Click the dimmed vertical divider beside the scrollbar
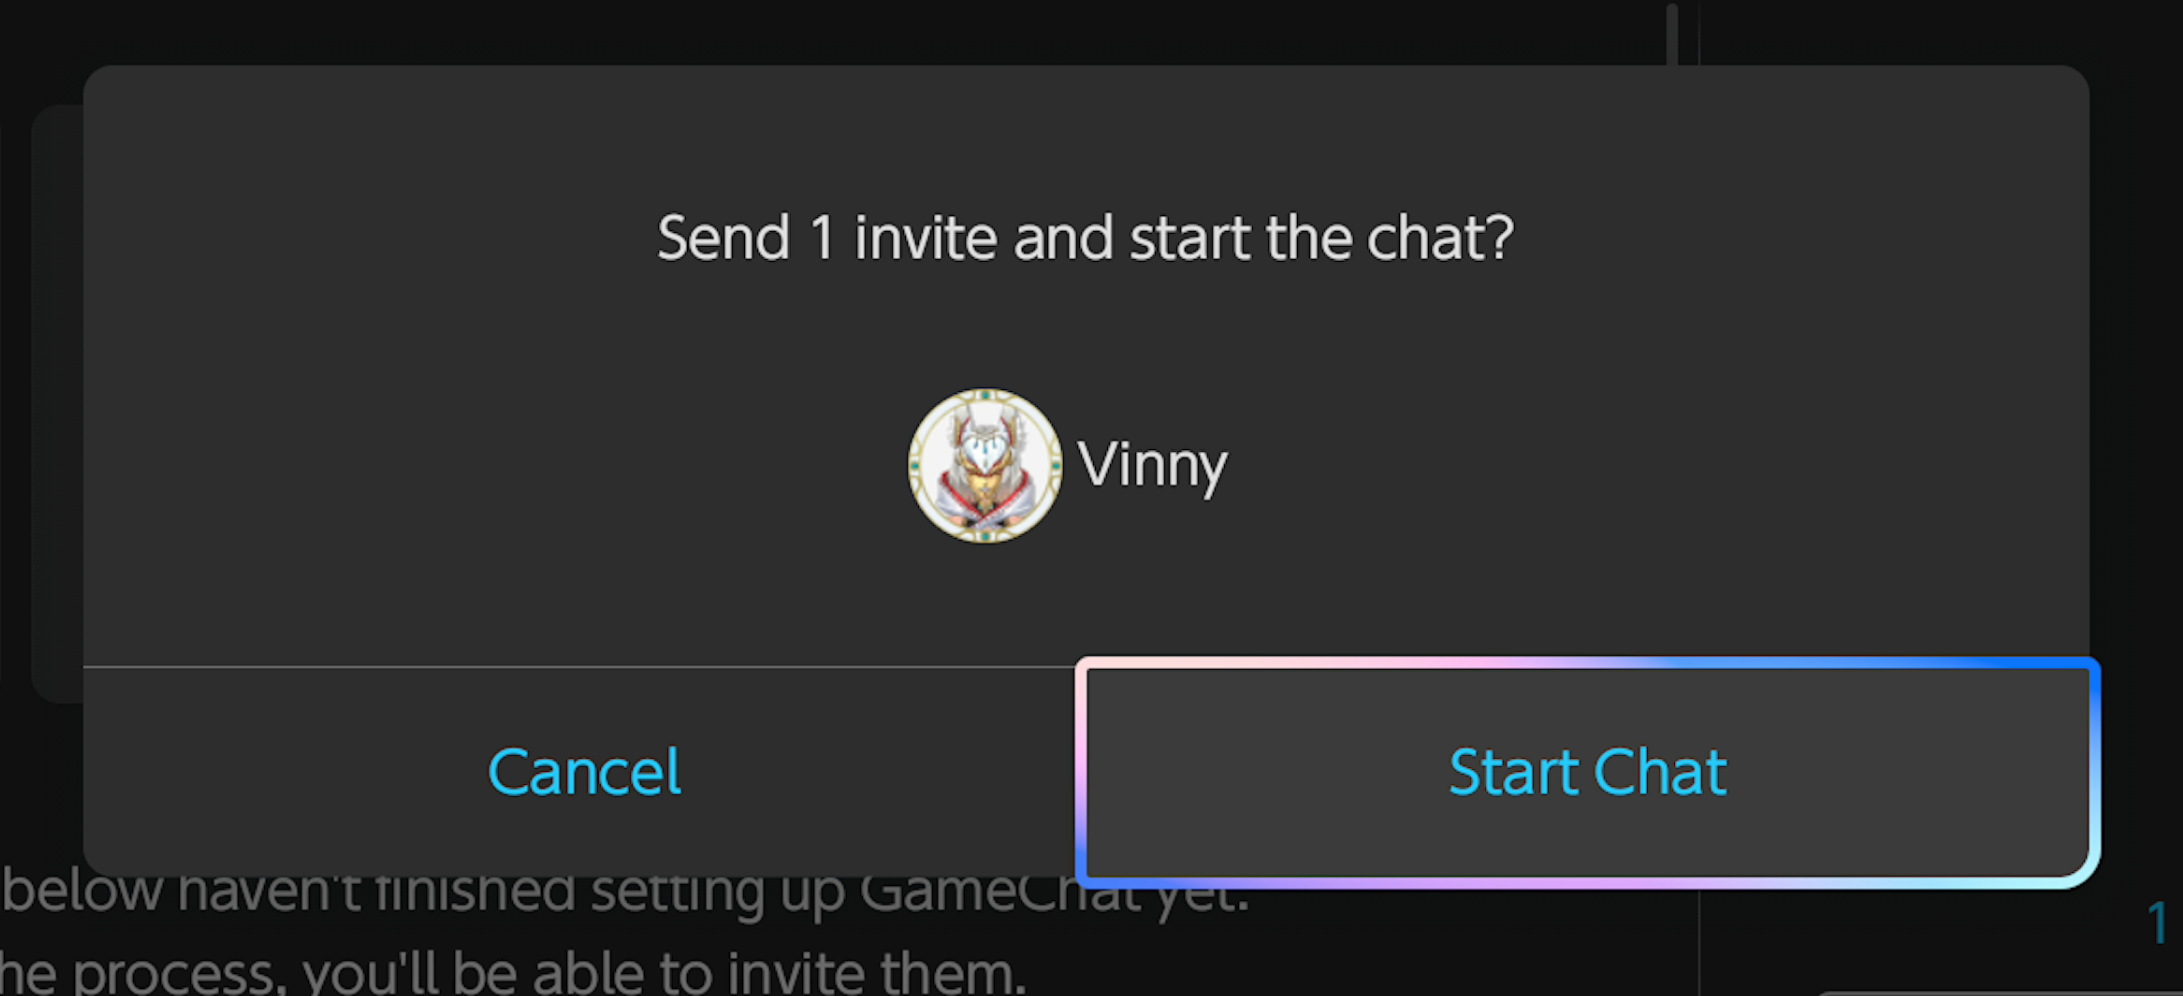 (1699, 33)
